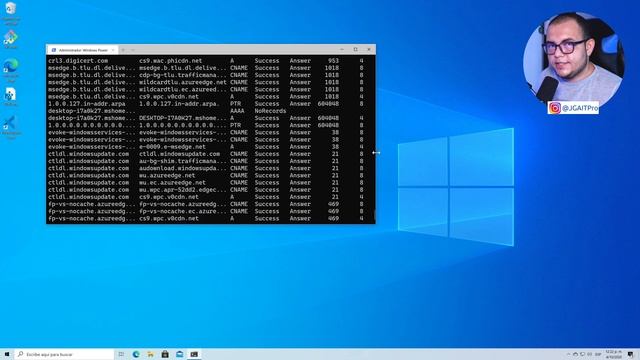Minimize the terminal window
The width and height of the screenshot is (640, 360).
pos(342,49)
